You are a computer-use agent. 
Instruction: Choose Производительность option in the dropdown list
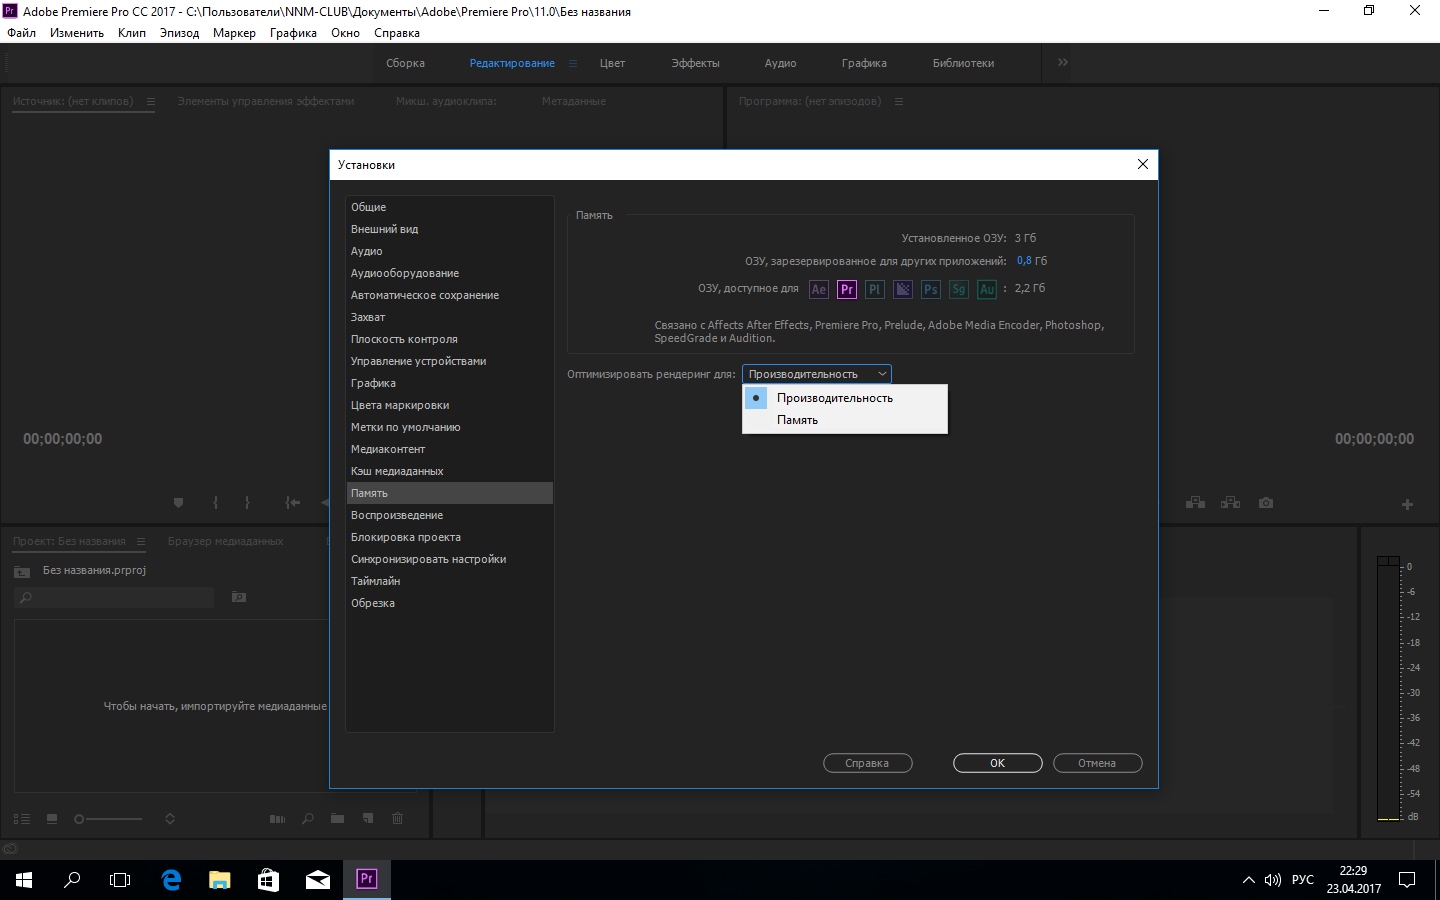(834, 398)
